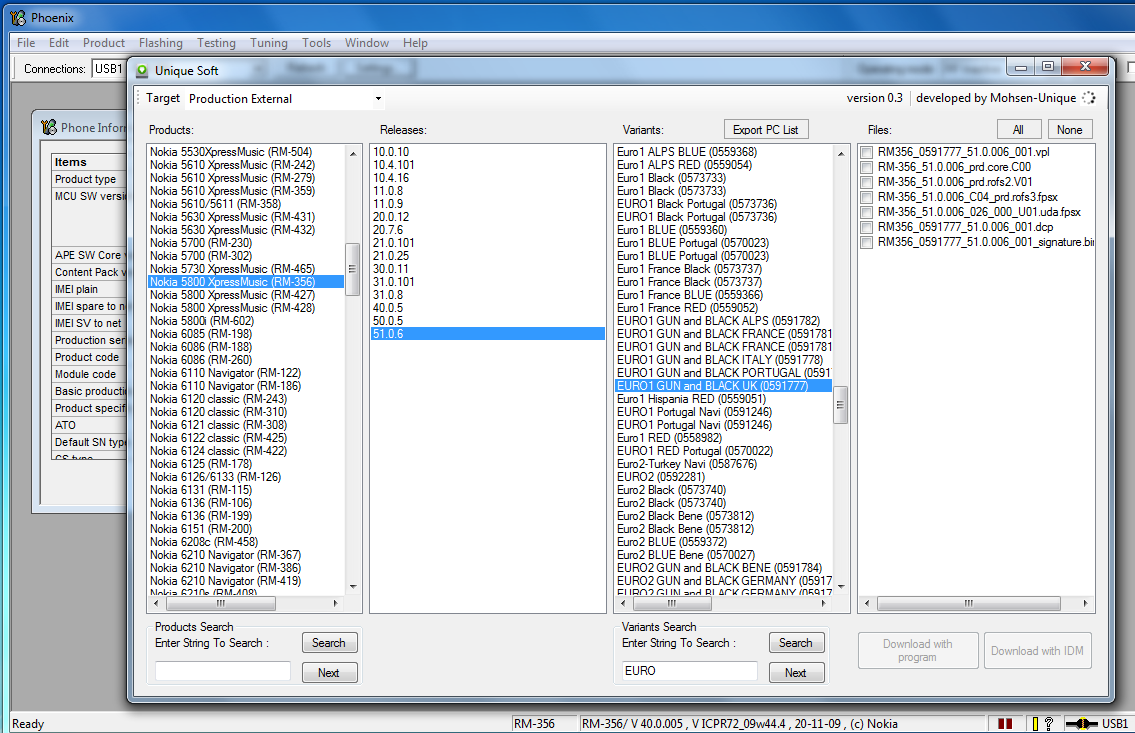Viewport: 1135px width, 733px height.
Task: Click the spinning loader icon beside developer name
Action: click(1089, 98)
